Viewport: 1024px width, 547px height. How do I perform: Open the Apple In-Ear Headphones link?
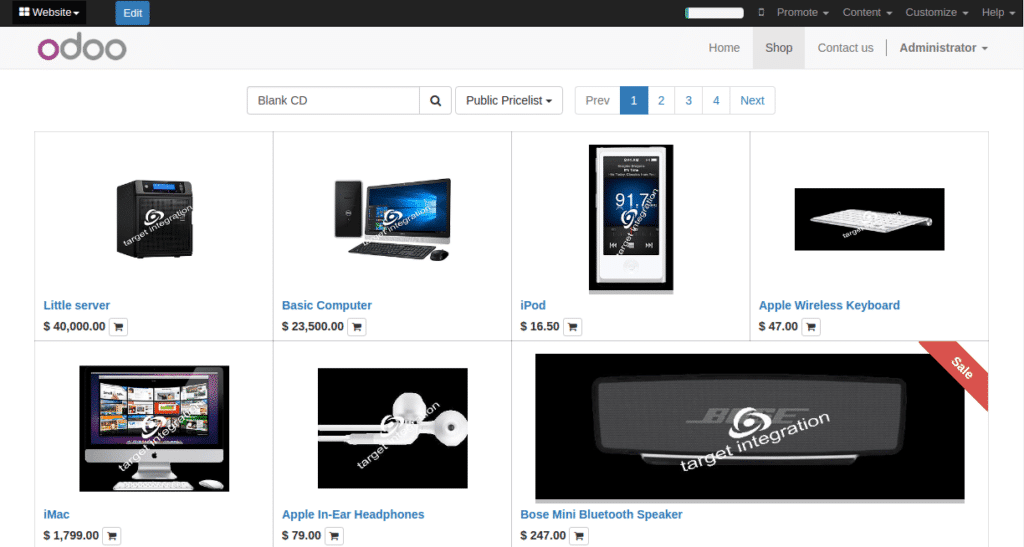353,514
